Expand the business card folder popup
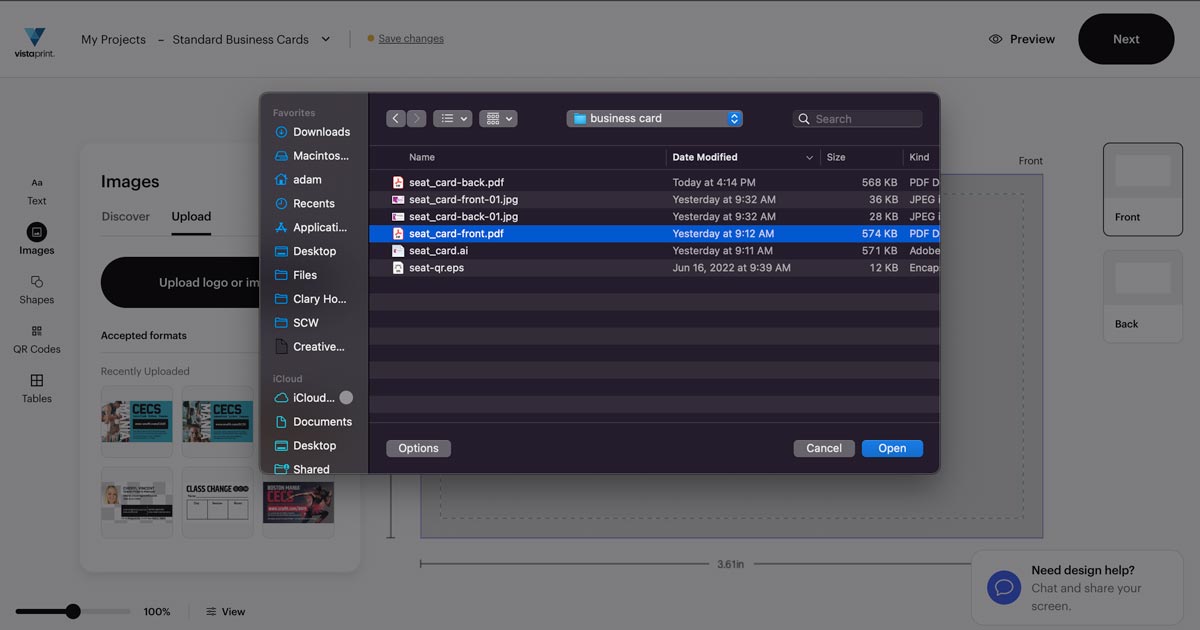1200x630 pixels. [x=734, y=118]
